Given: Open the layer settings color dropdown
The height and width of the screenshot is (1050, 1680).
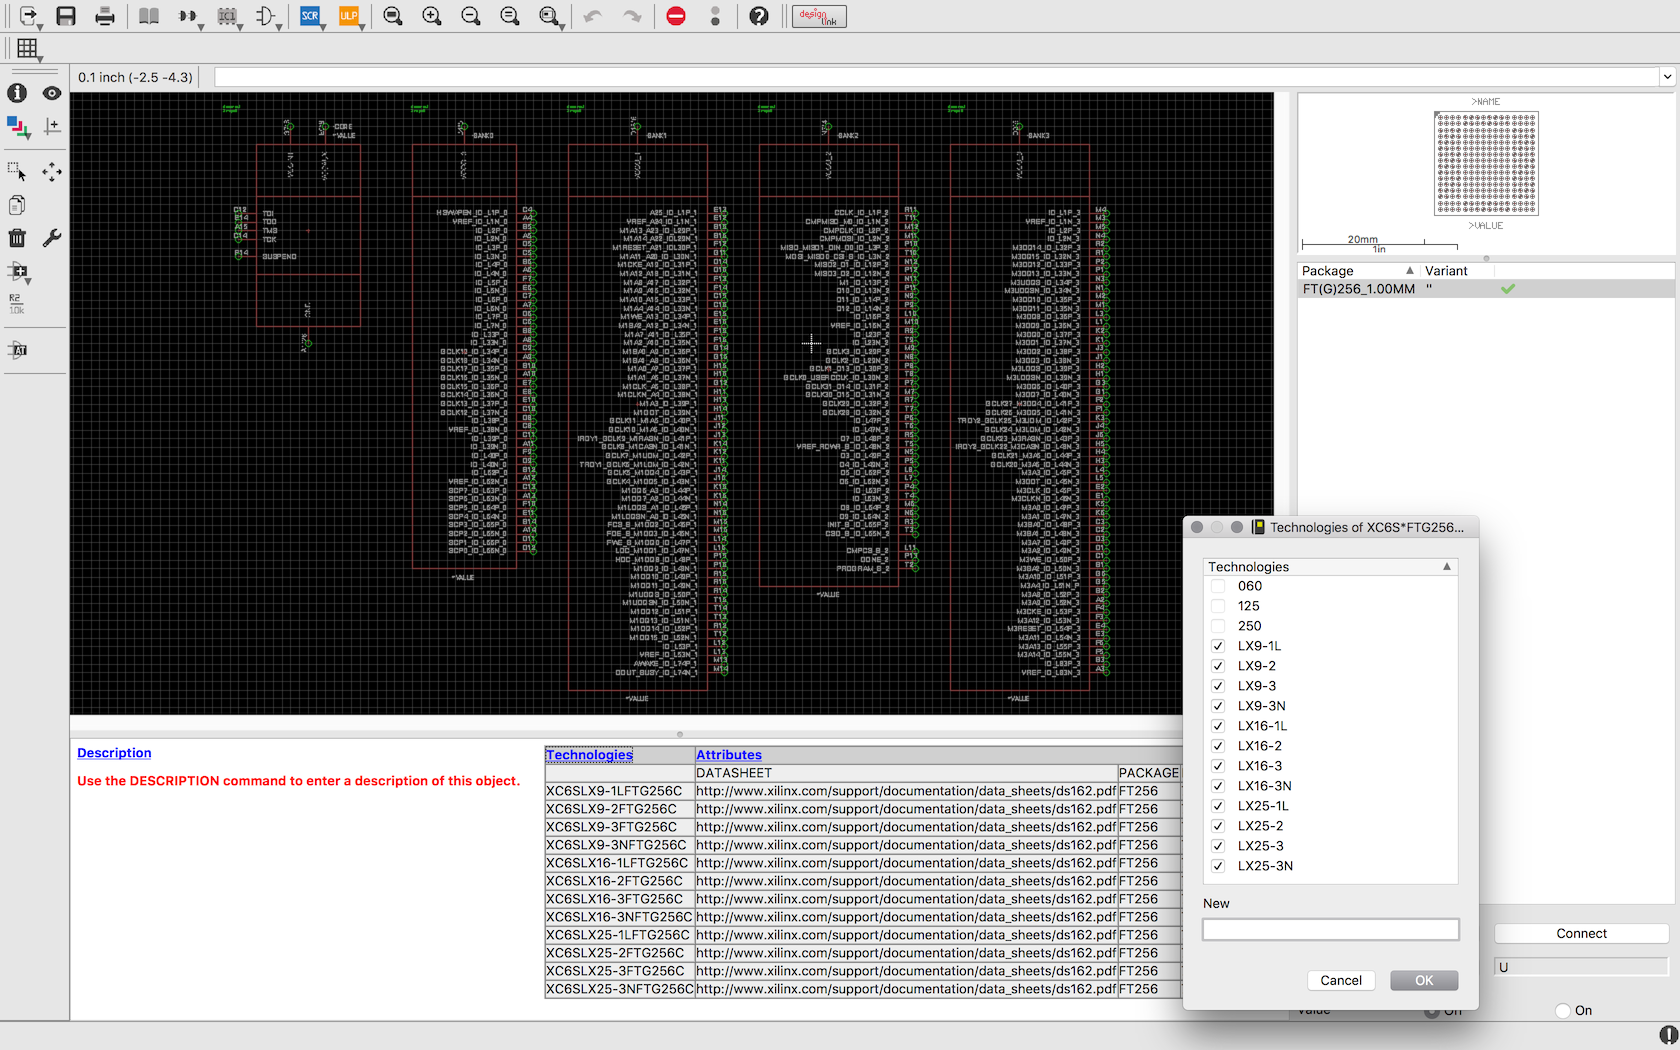Looking at the screenshot, I should click(x=18, y=127).
